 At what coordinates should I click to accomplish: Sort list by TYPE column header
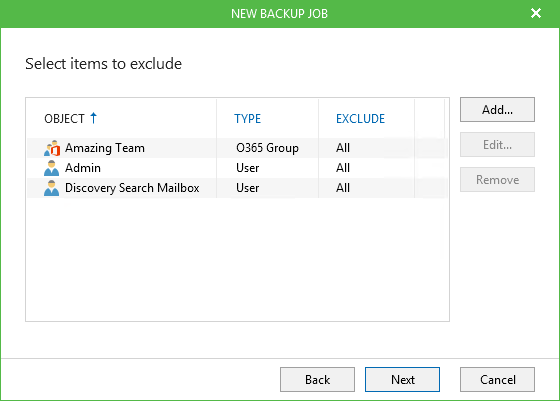[248, 119]
